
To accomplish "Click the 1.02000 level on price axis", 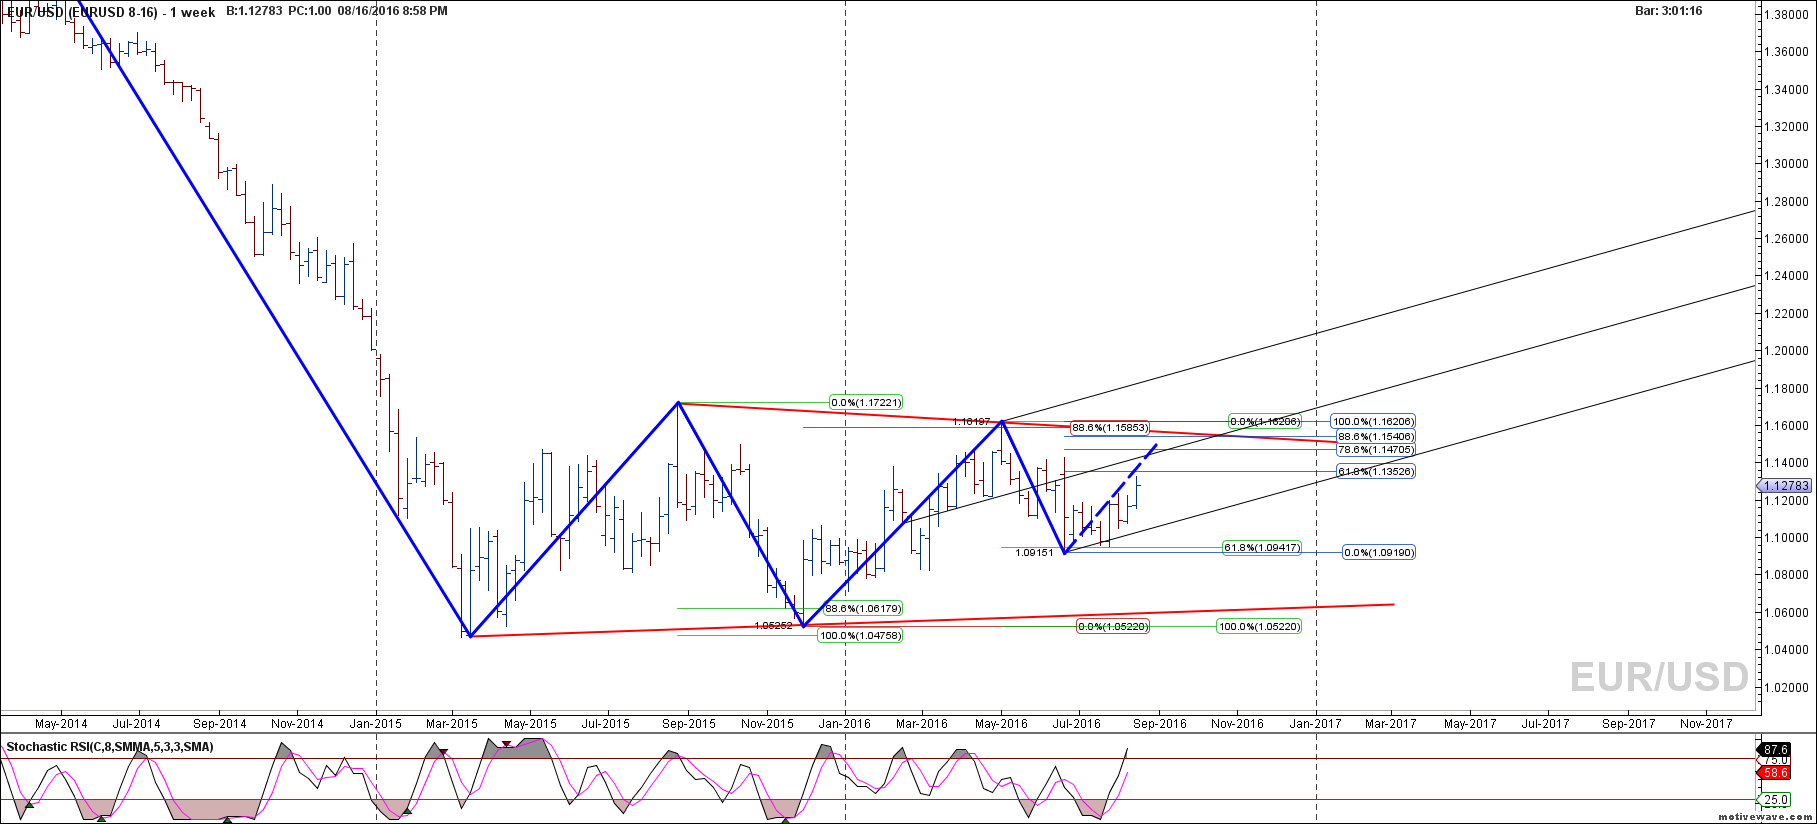I will coord(1786,688).
